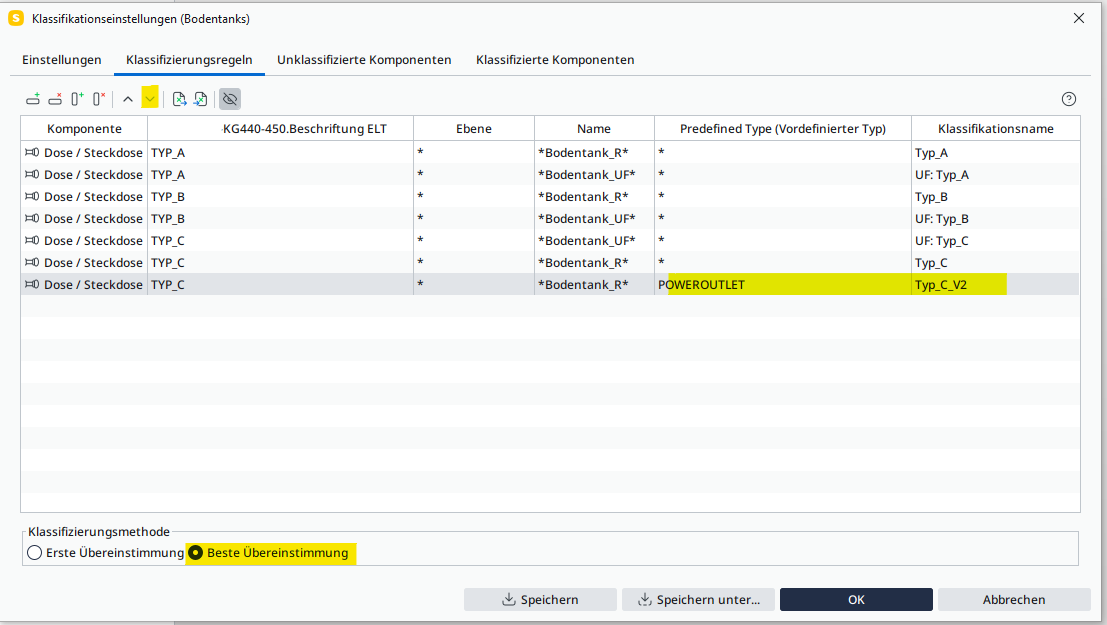
Task: Click the Speichern button
Action: (540, 600)
